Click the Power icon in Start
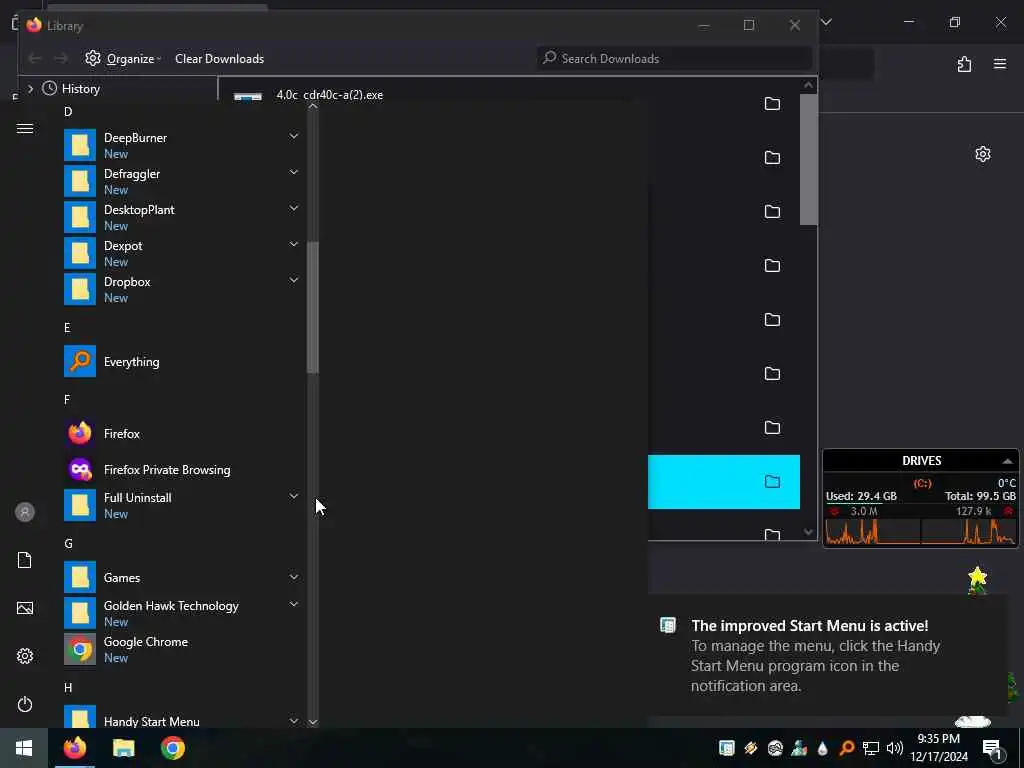This screenshot has width=1024, height=768. click(25, 704)
